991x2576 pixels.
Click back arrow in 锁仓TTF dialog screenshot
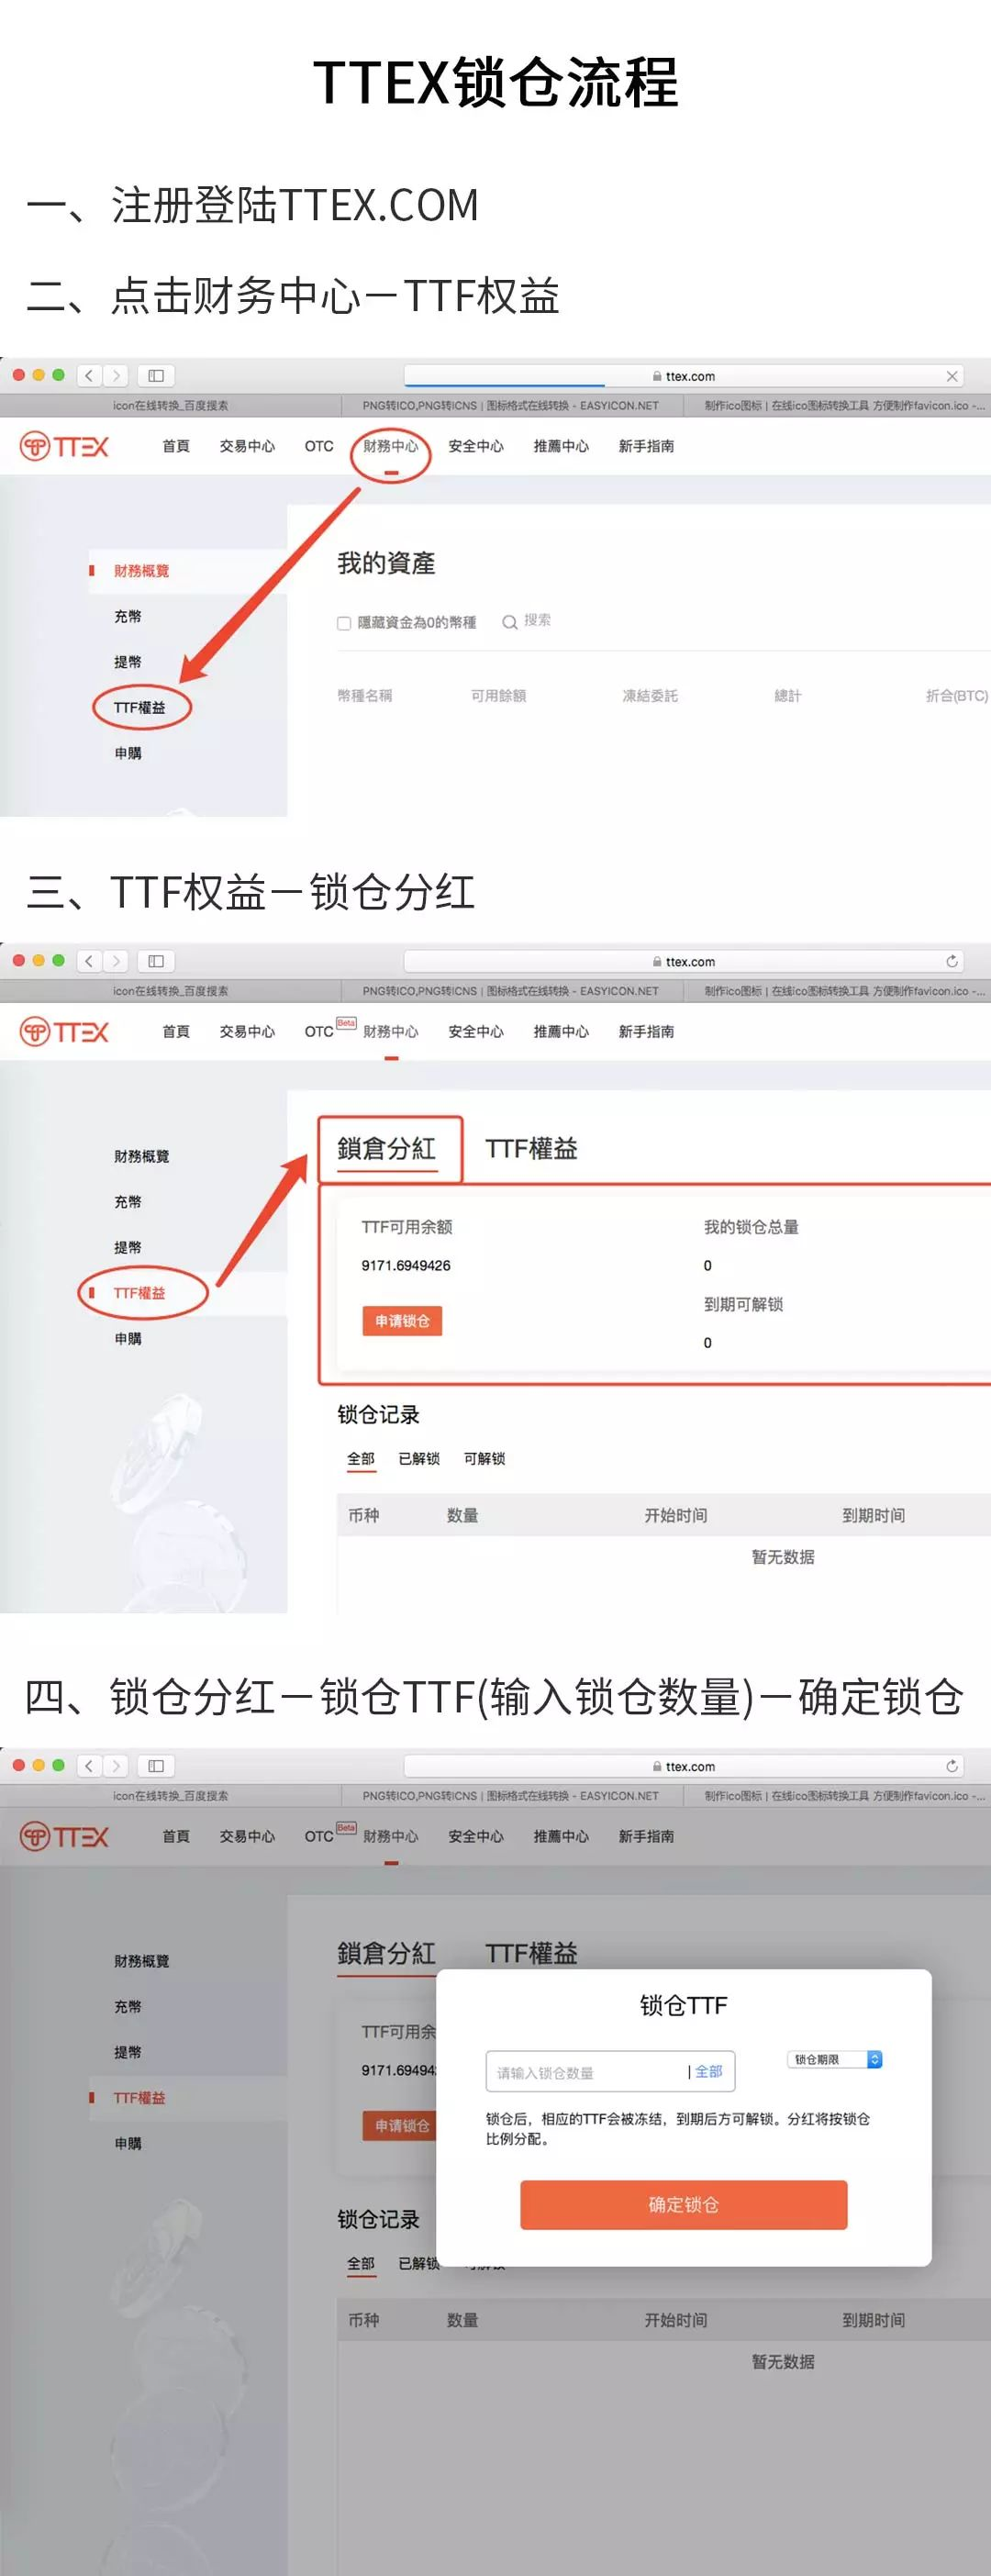point(89,1766)
